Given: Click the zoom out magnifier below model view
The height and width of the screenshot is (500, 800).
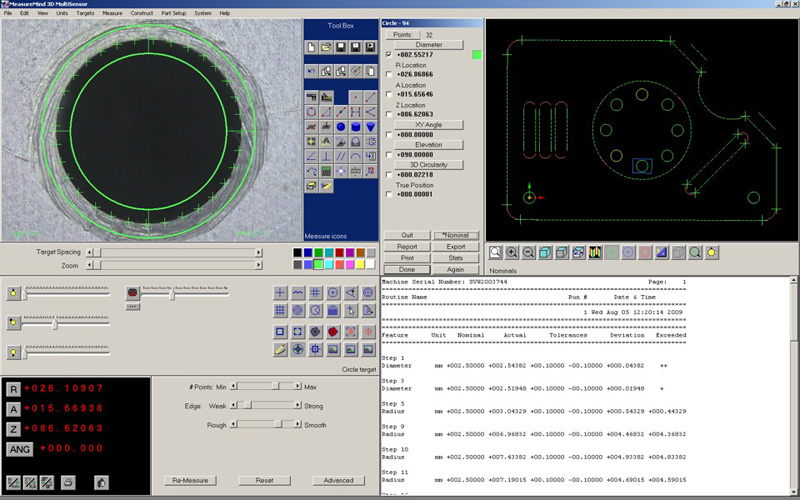Looking at the screenshot, I should 529,253.
